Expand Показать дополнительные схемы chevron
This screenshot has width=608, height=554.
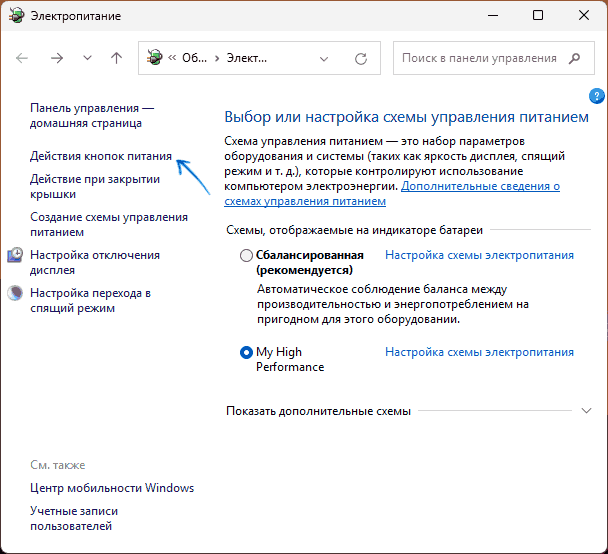[x=586, y=411]
